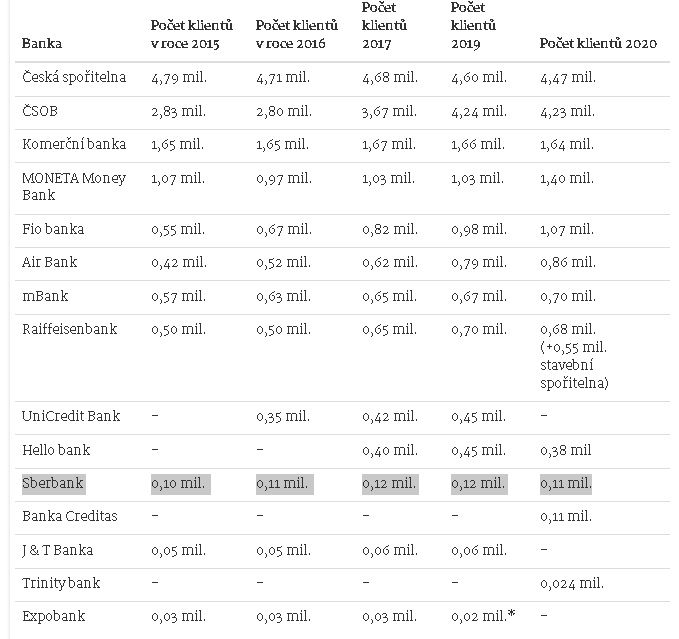
Task: Click Air Bank 2017 value 0,62 mil.
Action: click(x=390, y=262)
